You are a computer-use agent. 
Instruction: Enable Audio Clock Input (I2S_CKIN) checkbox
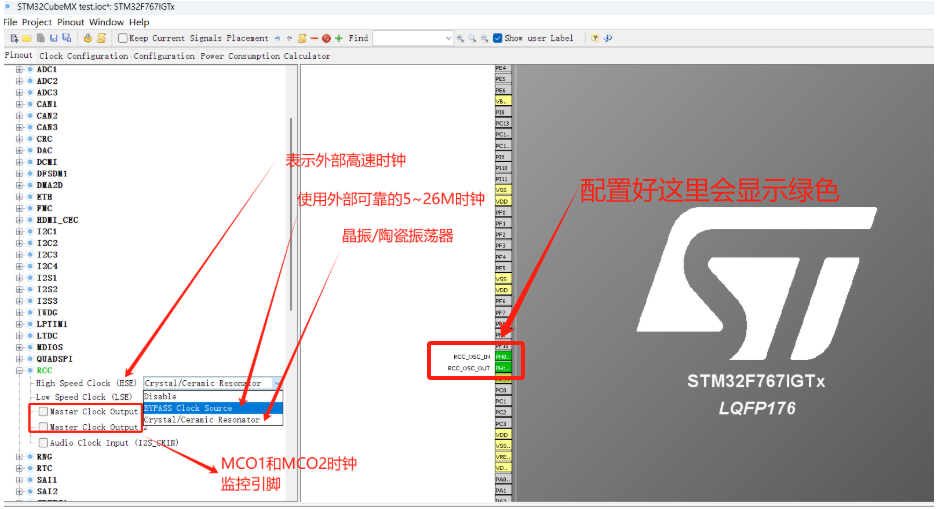[44, 443]
